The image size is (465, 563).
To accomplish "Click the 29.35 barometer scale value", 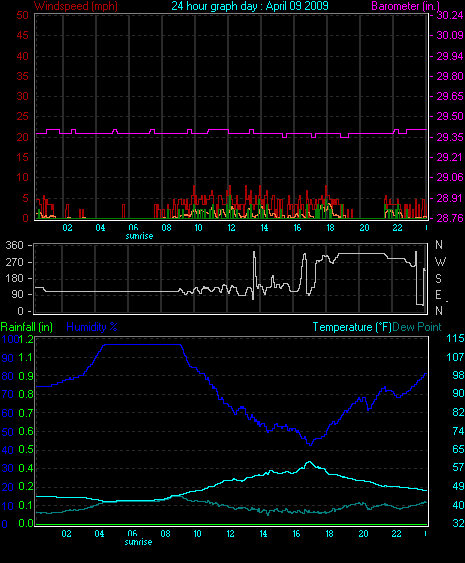I will pos(450,137).
